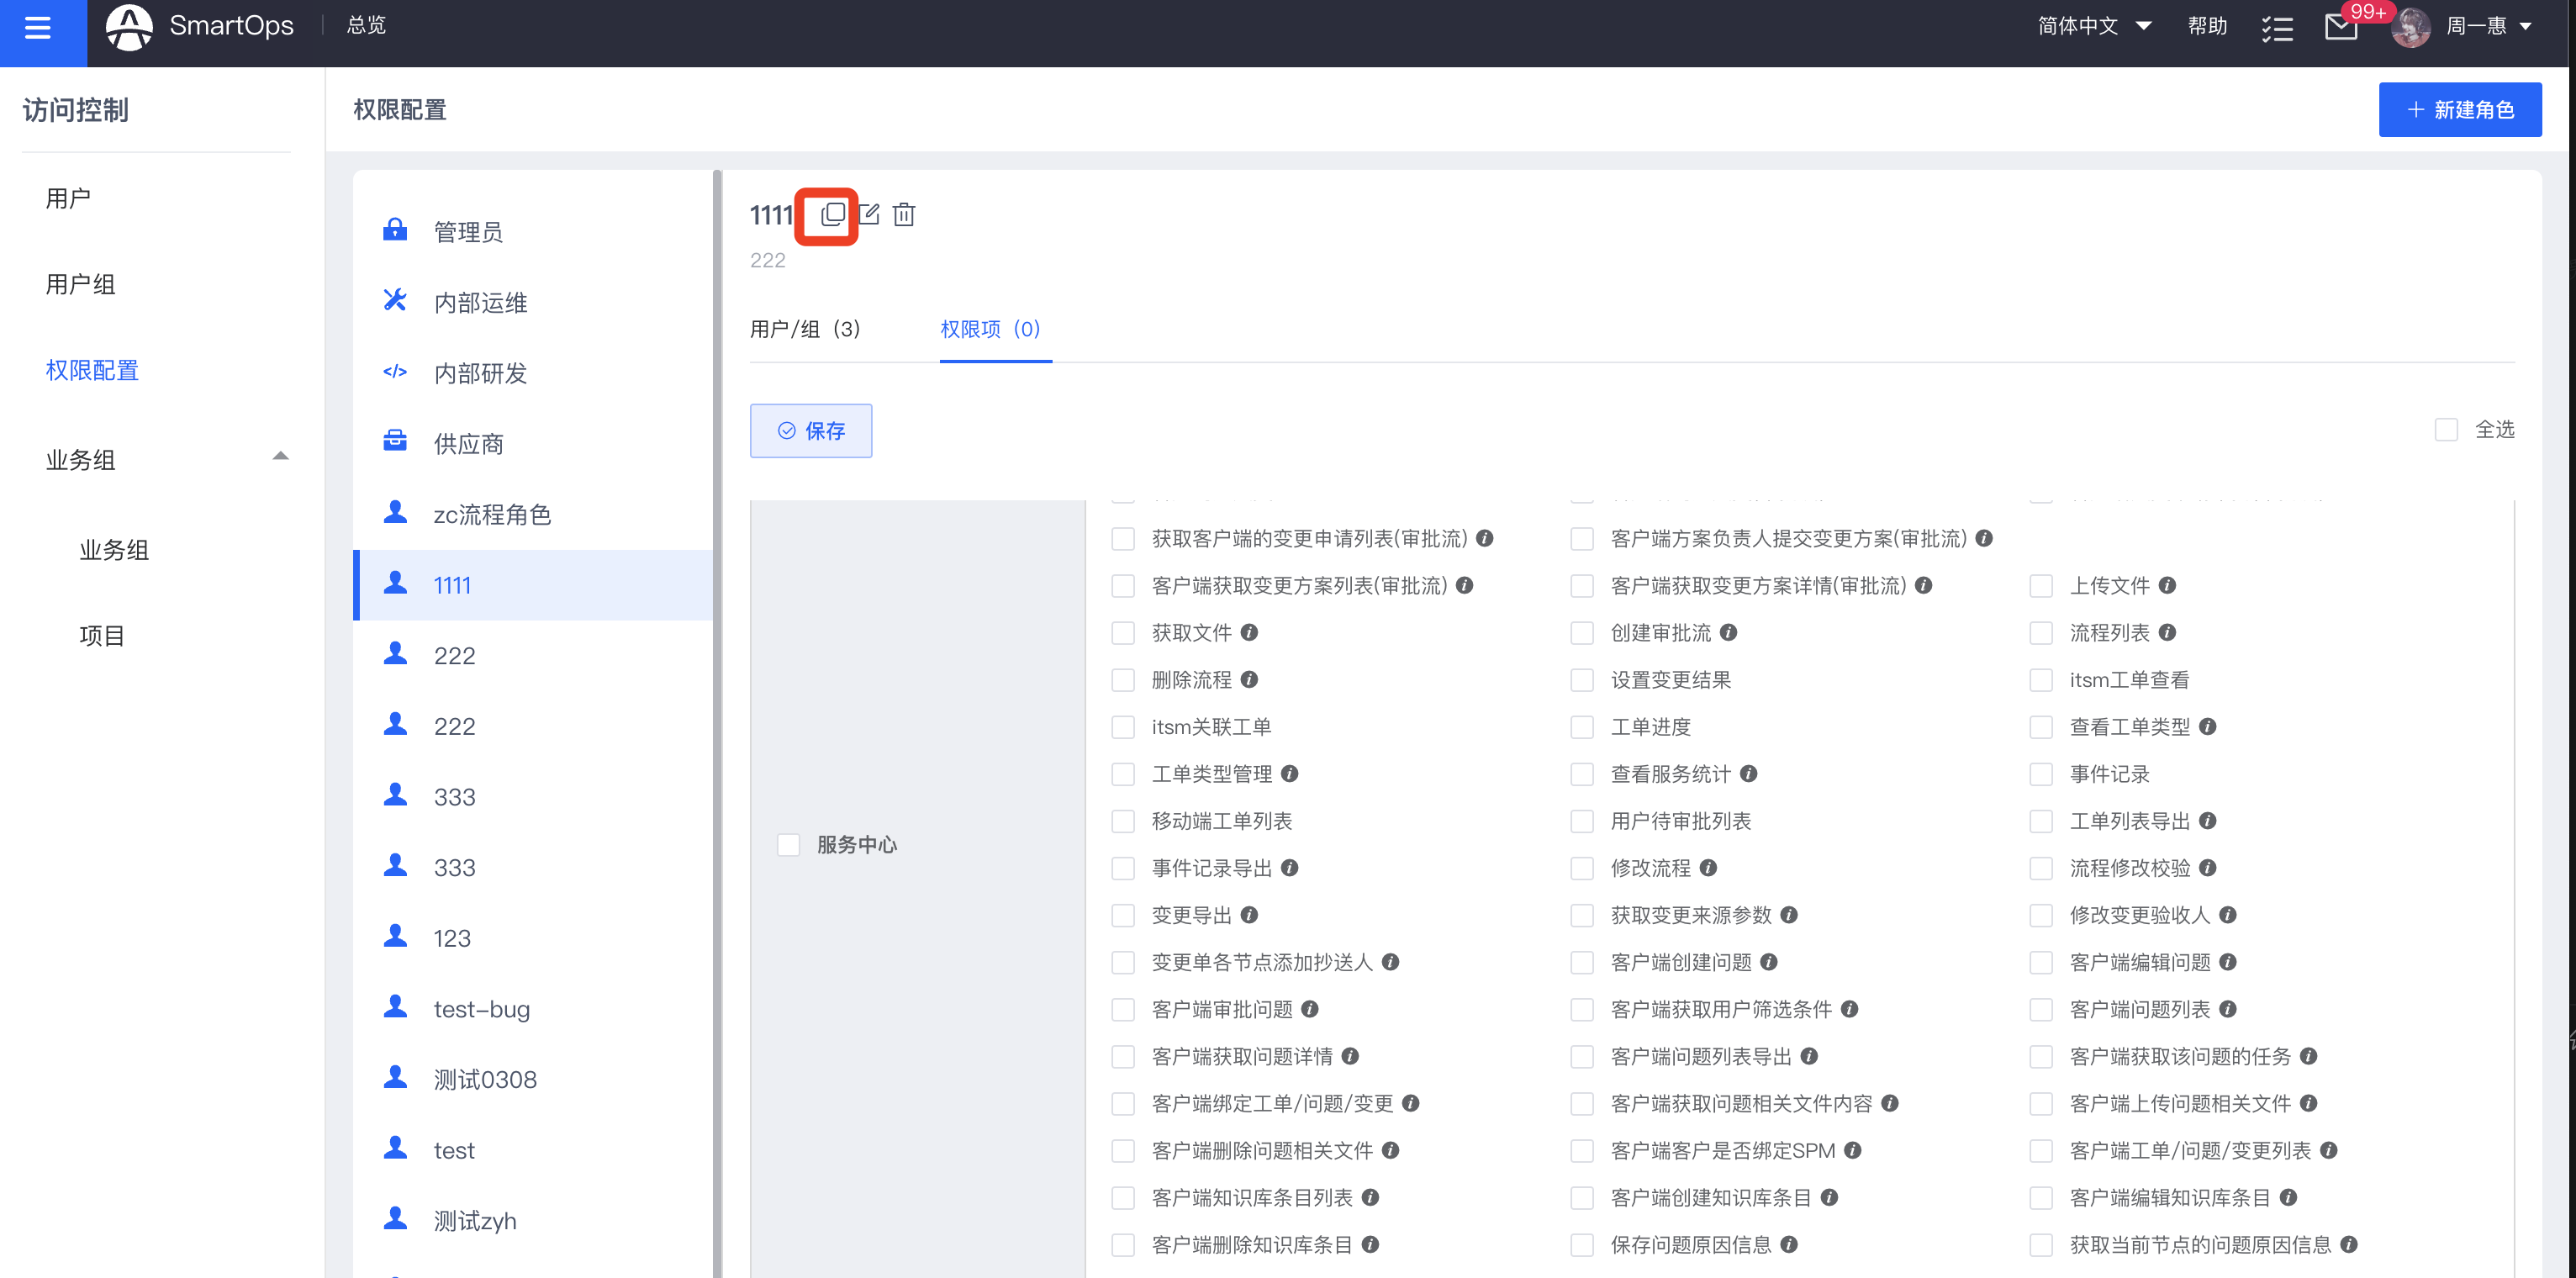Select role 测试zyh in the role list
The height and width of the screenshot is (1278, 2576).
click(x=474, y=1220)
